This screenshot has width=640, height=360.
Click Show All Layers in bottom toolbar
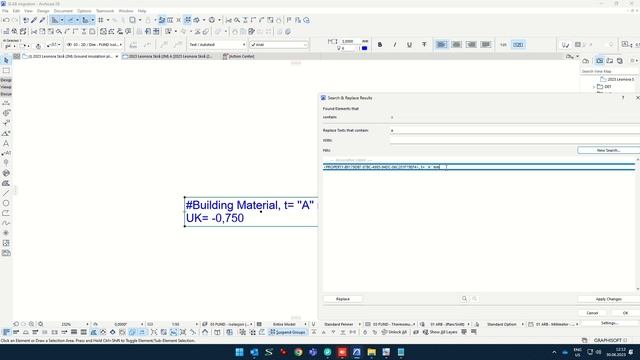coord(441,332)
